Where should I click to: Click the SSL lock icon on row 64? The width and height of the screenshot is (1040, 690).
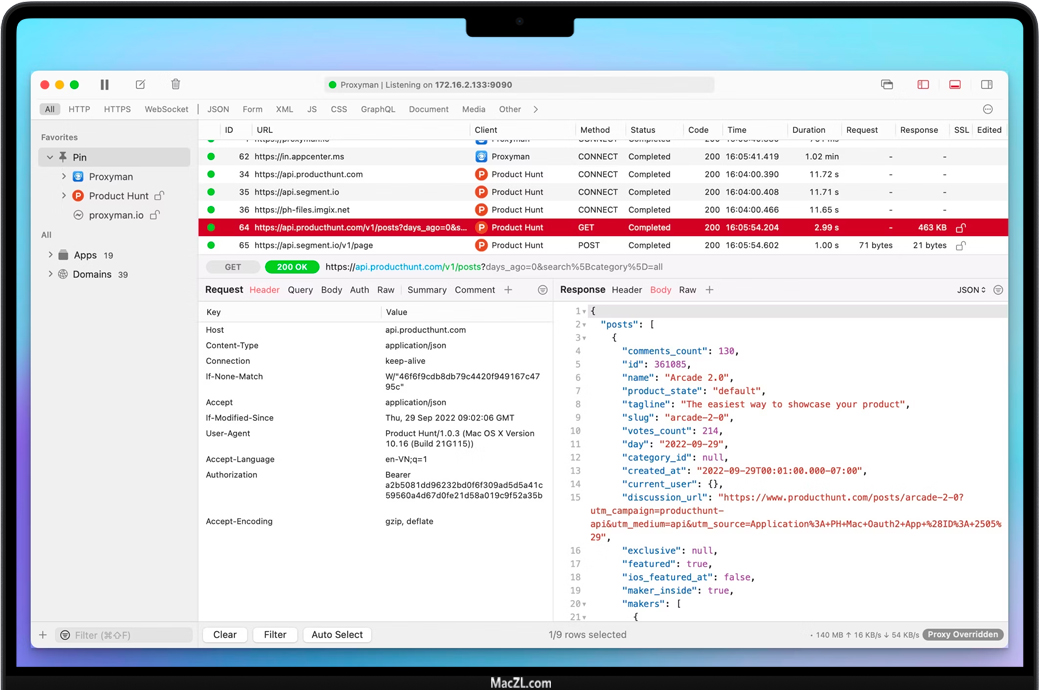pyautogui.click(x=961, y=228)
